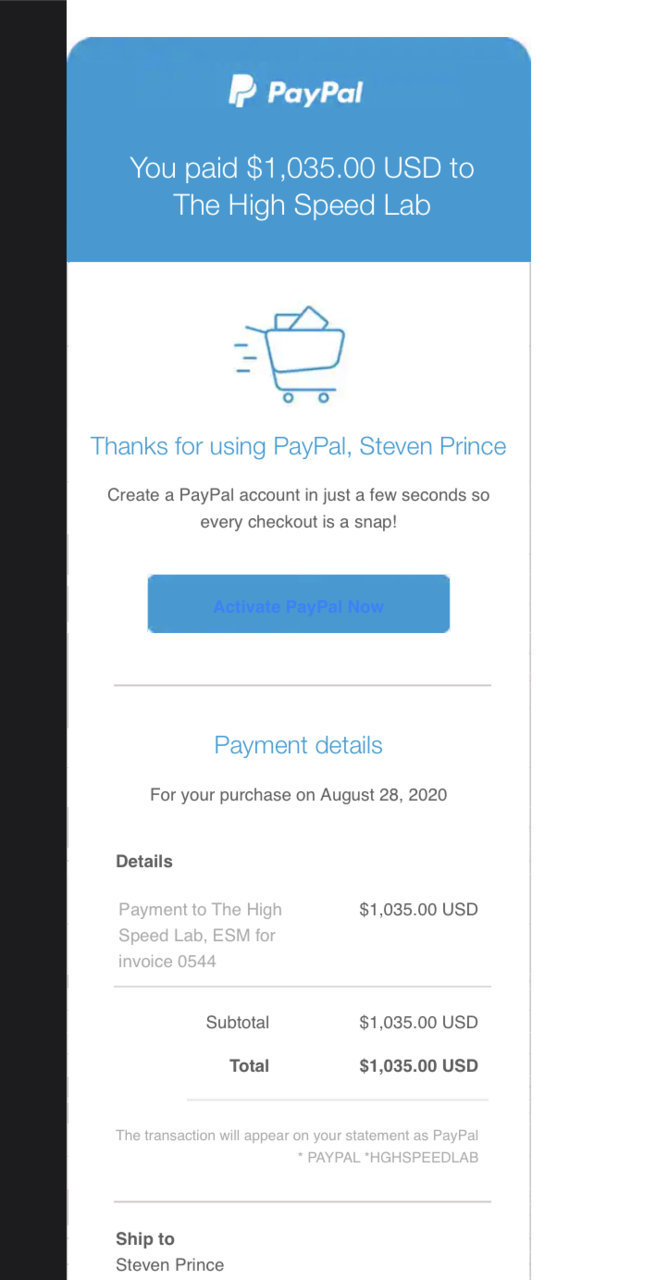The width and height of the screenshot is (656, 1280).
Task: Click 'The High Speed Lab' in the header
Action: click(x=301, y=206)
